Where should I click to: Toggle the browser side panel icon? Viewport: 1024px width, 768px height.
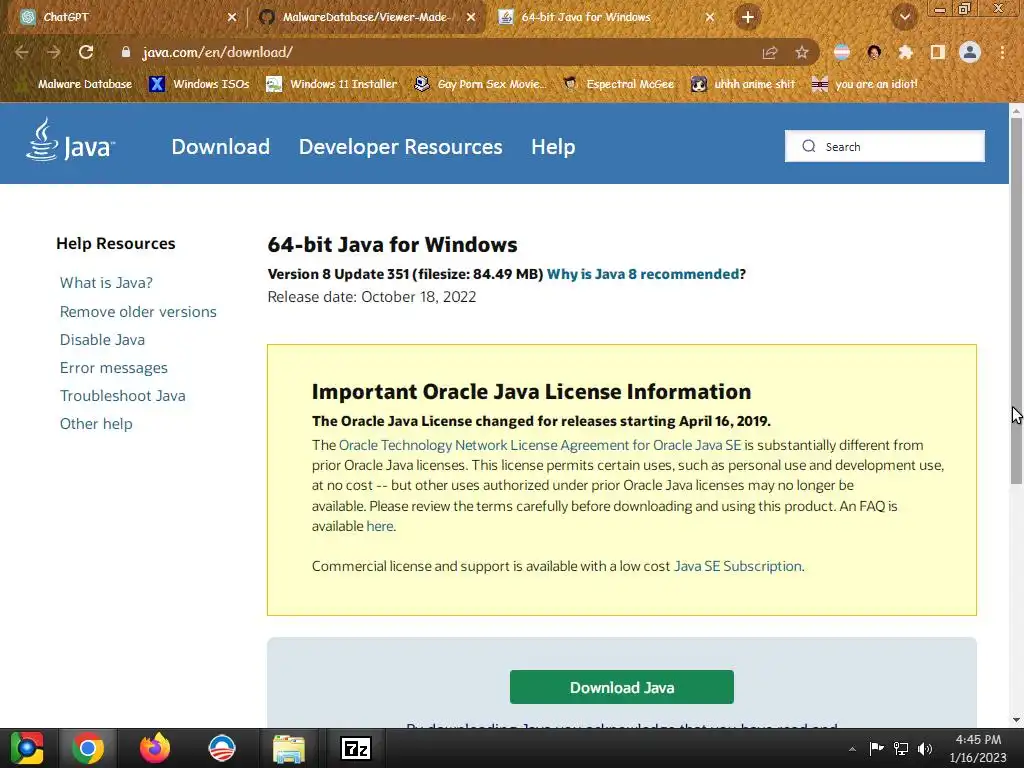pos(937,52)
